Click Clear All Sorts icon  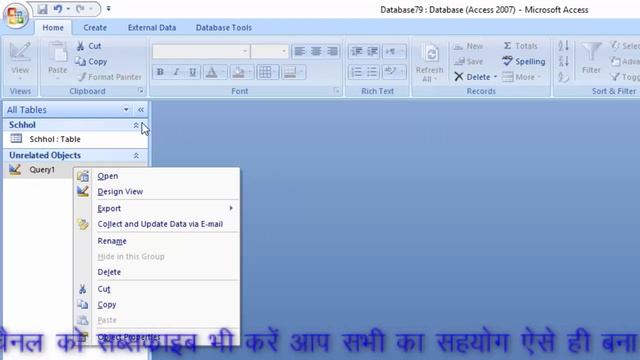563,77
